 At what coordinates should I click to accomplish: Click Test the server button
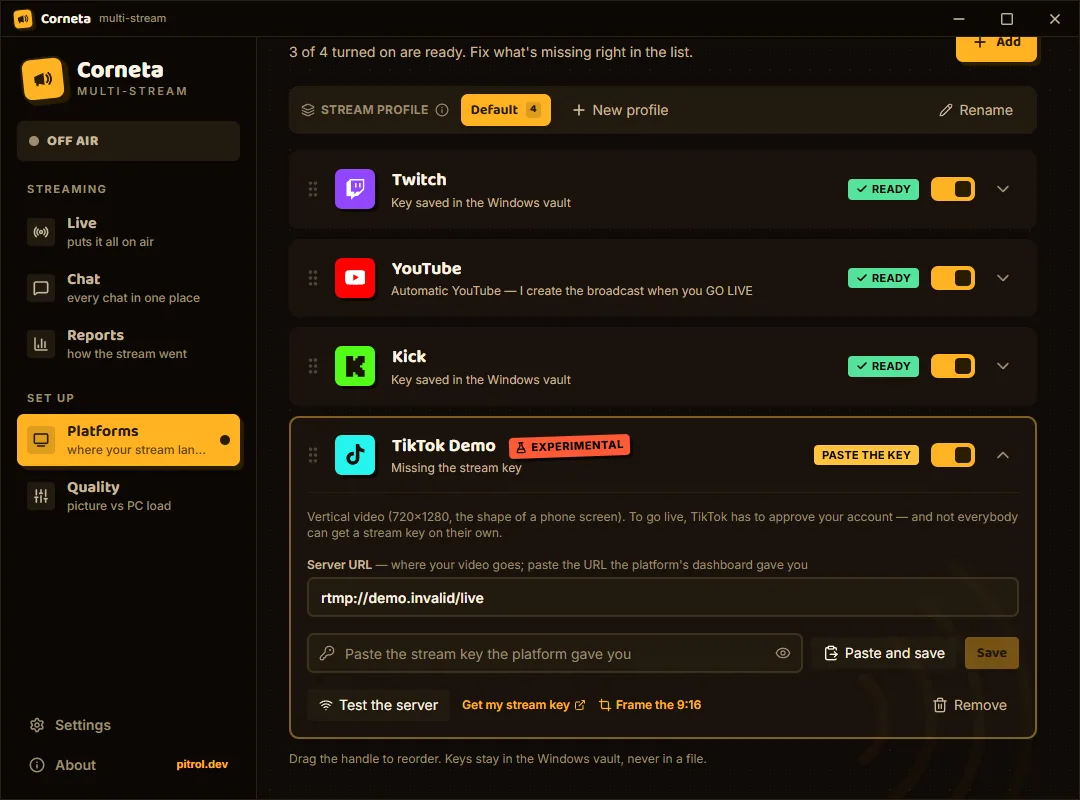pos(378,705)
